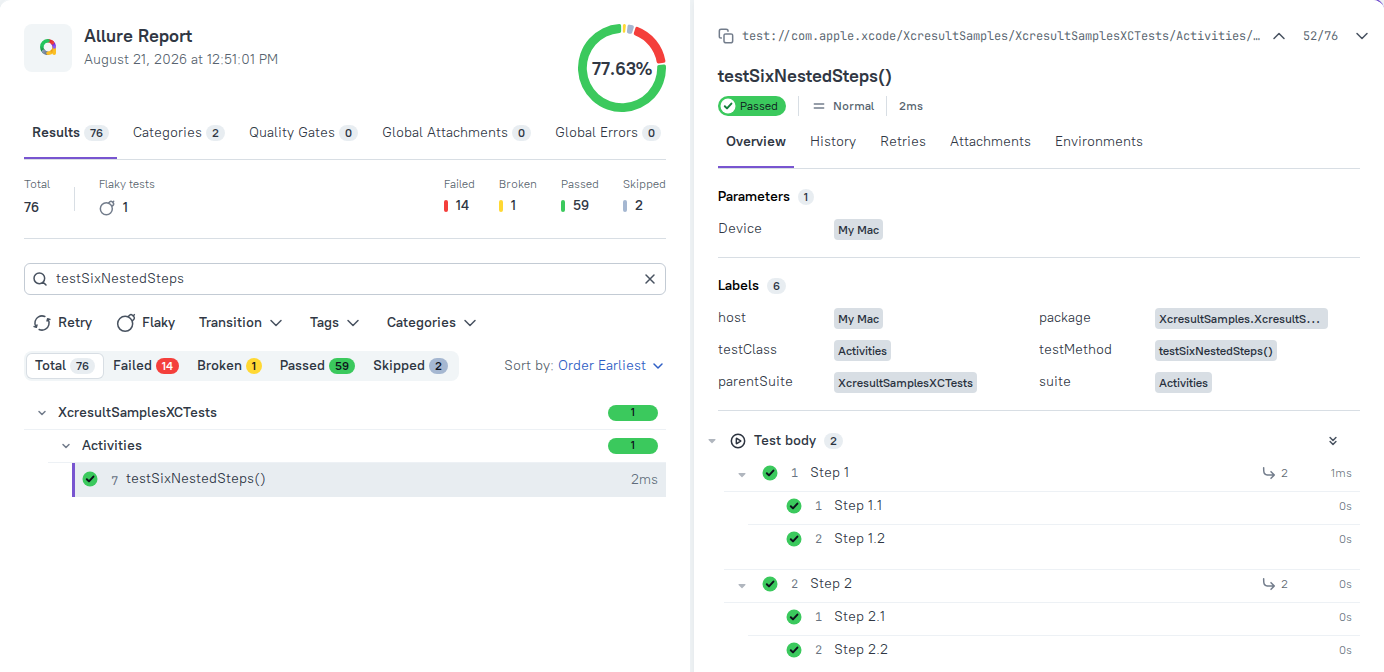Clear the search field with the X icon
The height and width of the screenshot is (672, 1384).
click(649, 279)
